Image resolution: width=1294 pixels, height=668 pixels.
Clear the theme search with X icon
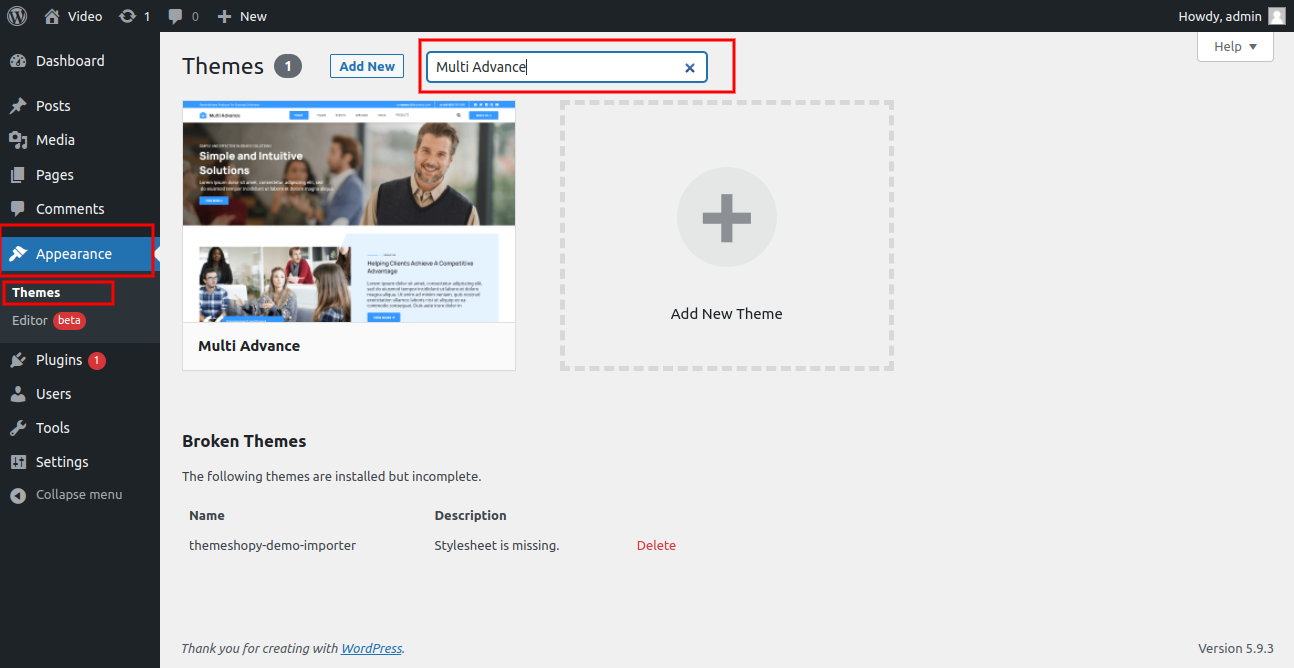(x=689, y=68)
